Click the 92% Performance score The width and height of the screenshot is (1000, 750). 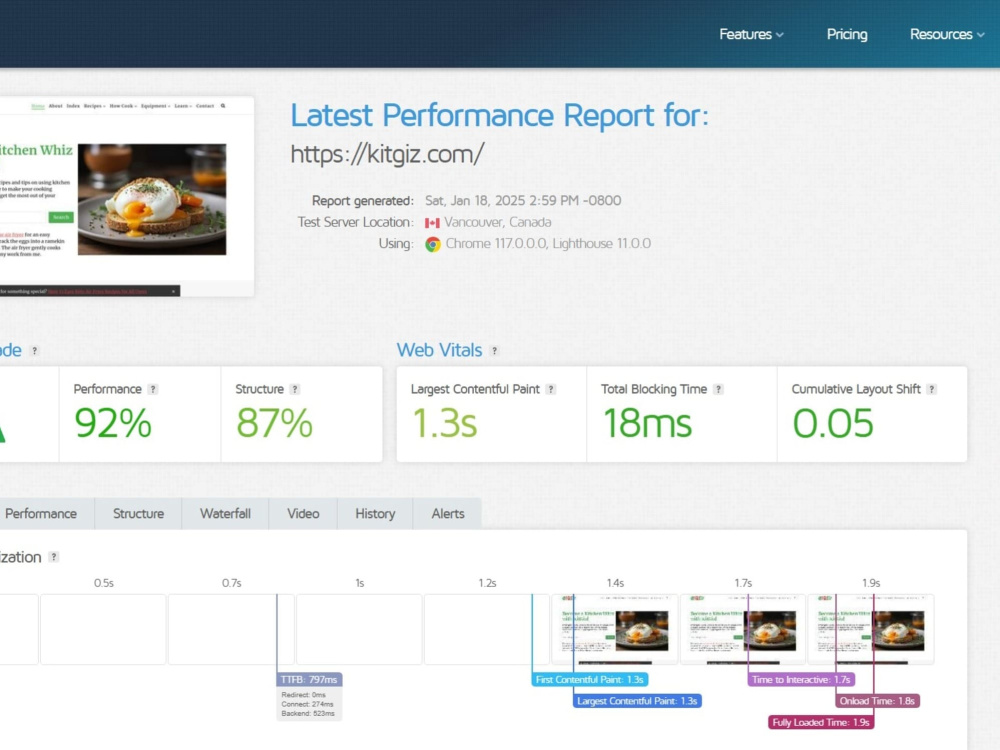click(113, 423)
